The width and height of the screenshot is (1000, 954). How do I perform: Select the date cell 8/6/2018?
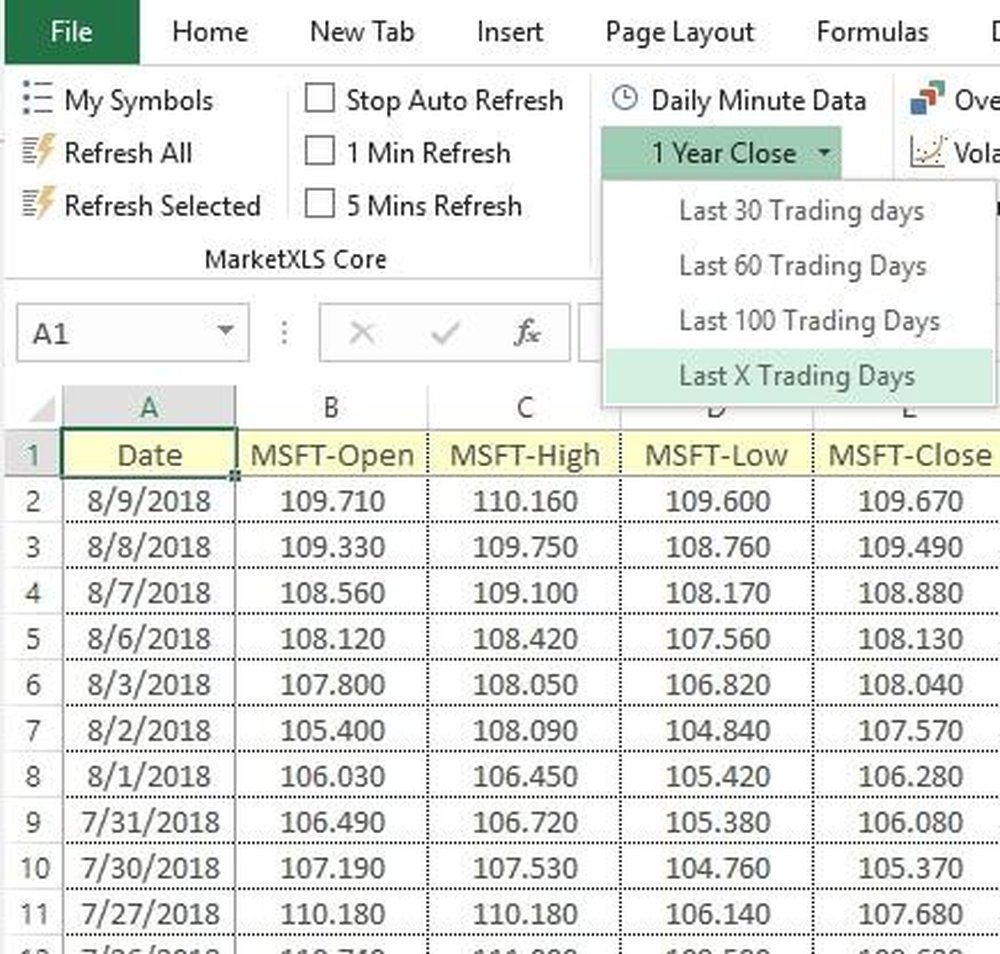click(x=149, y=638)
